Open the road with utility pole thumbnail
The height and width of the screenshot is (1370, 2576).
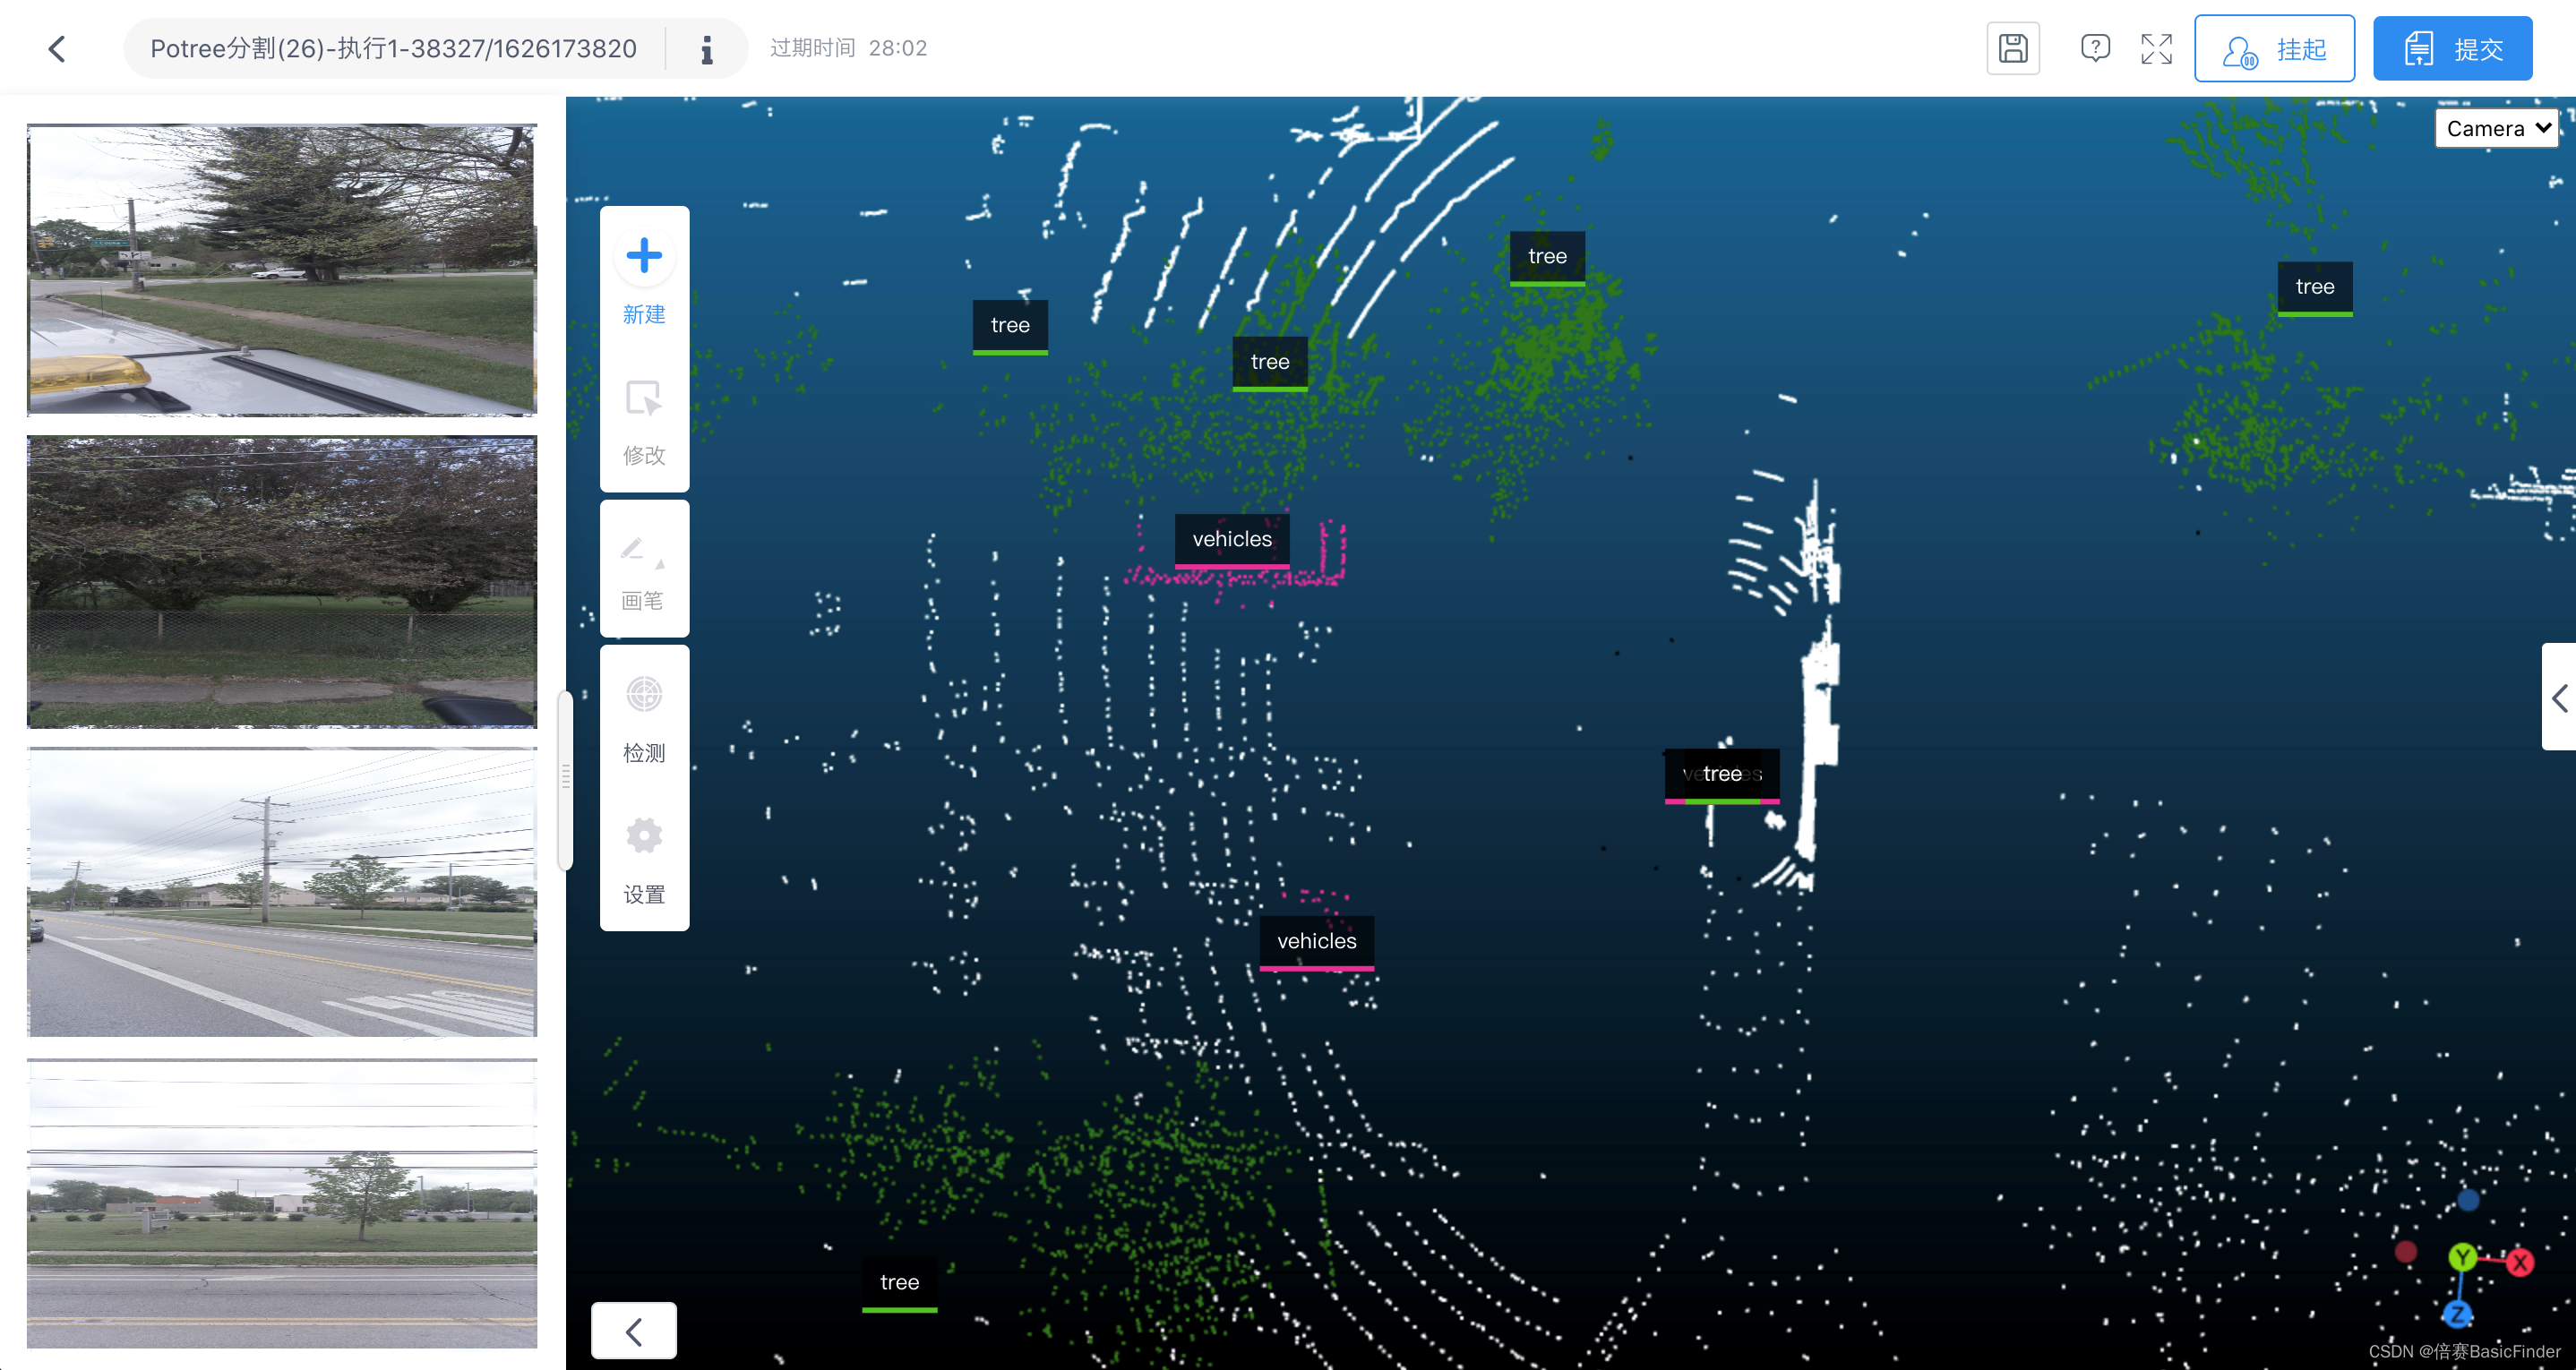tap(282, 892)
